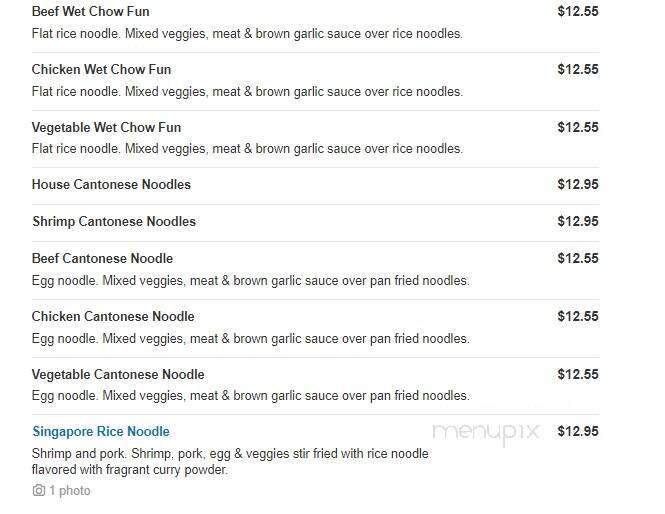Click the Singapore Rice Noodle description text
Viewport: 665px width, 514px height.
tap(230, 461)
